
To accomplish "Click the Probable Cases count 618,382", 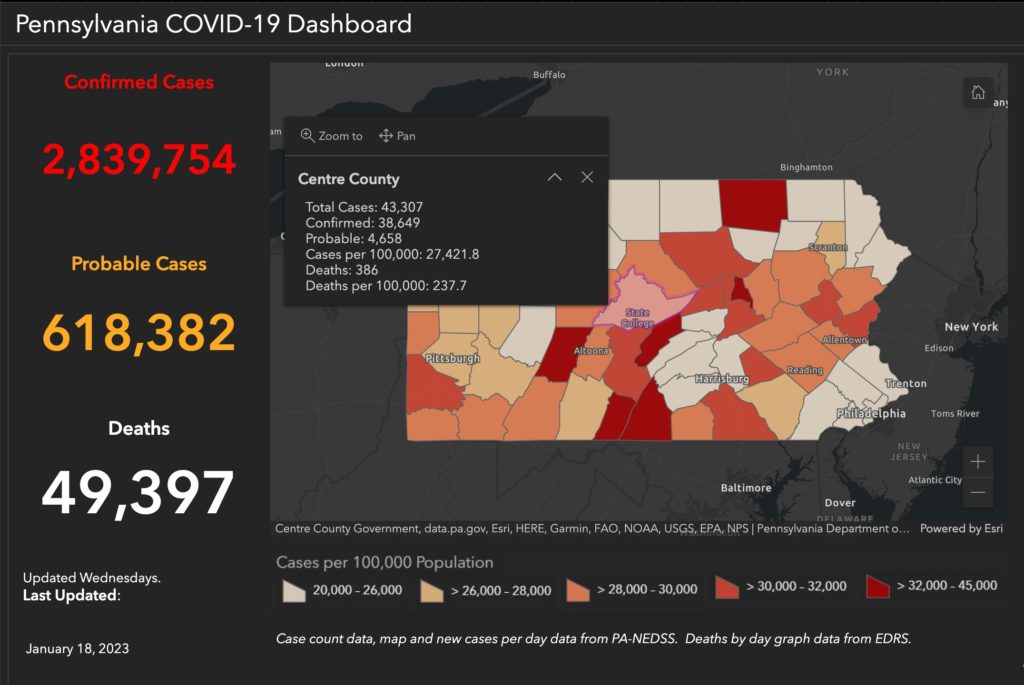I will 139,332.
